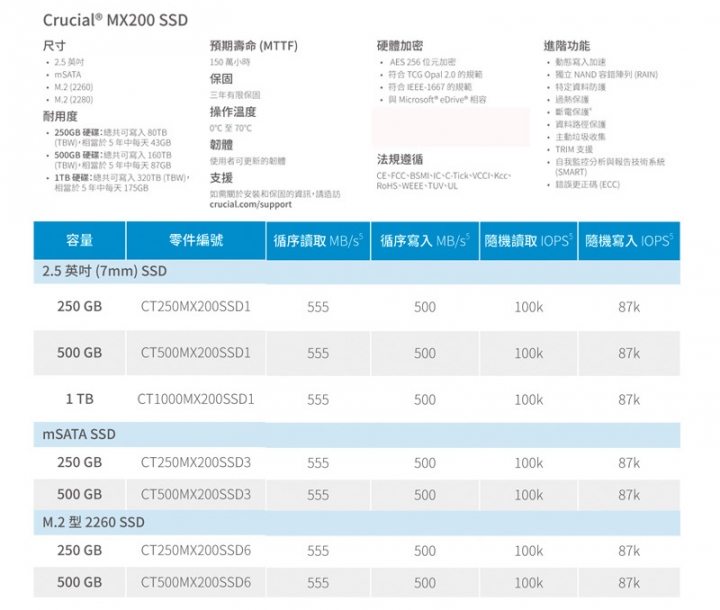Click the 容量 column header
The height and width of the screenshot is (610, 720).
[x=79, y=240]
